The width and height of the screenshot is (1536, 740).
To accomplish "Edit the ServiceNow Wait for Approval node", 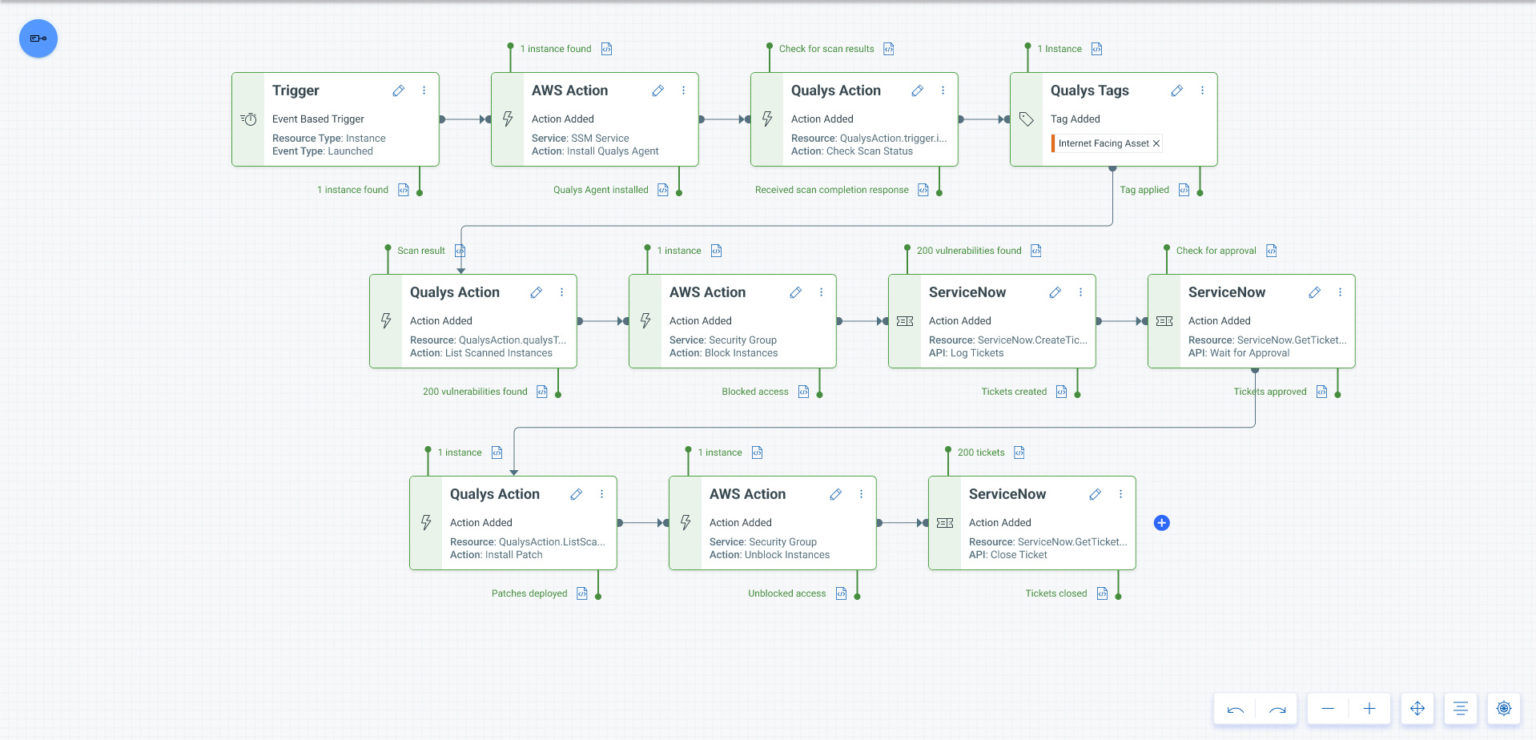I will coord(1314,292).
